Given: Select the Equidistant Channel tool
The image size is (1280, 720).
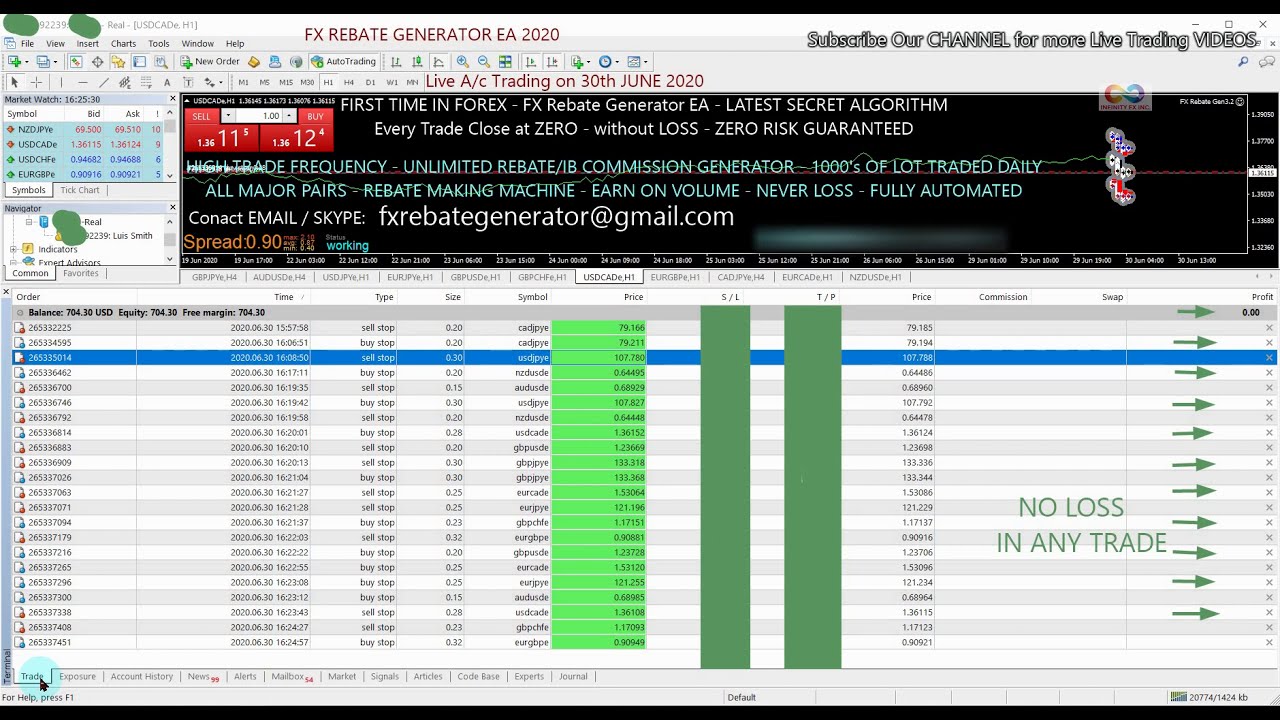Looking at the screenshot, I should tap(125, 82).
